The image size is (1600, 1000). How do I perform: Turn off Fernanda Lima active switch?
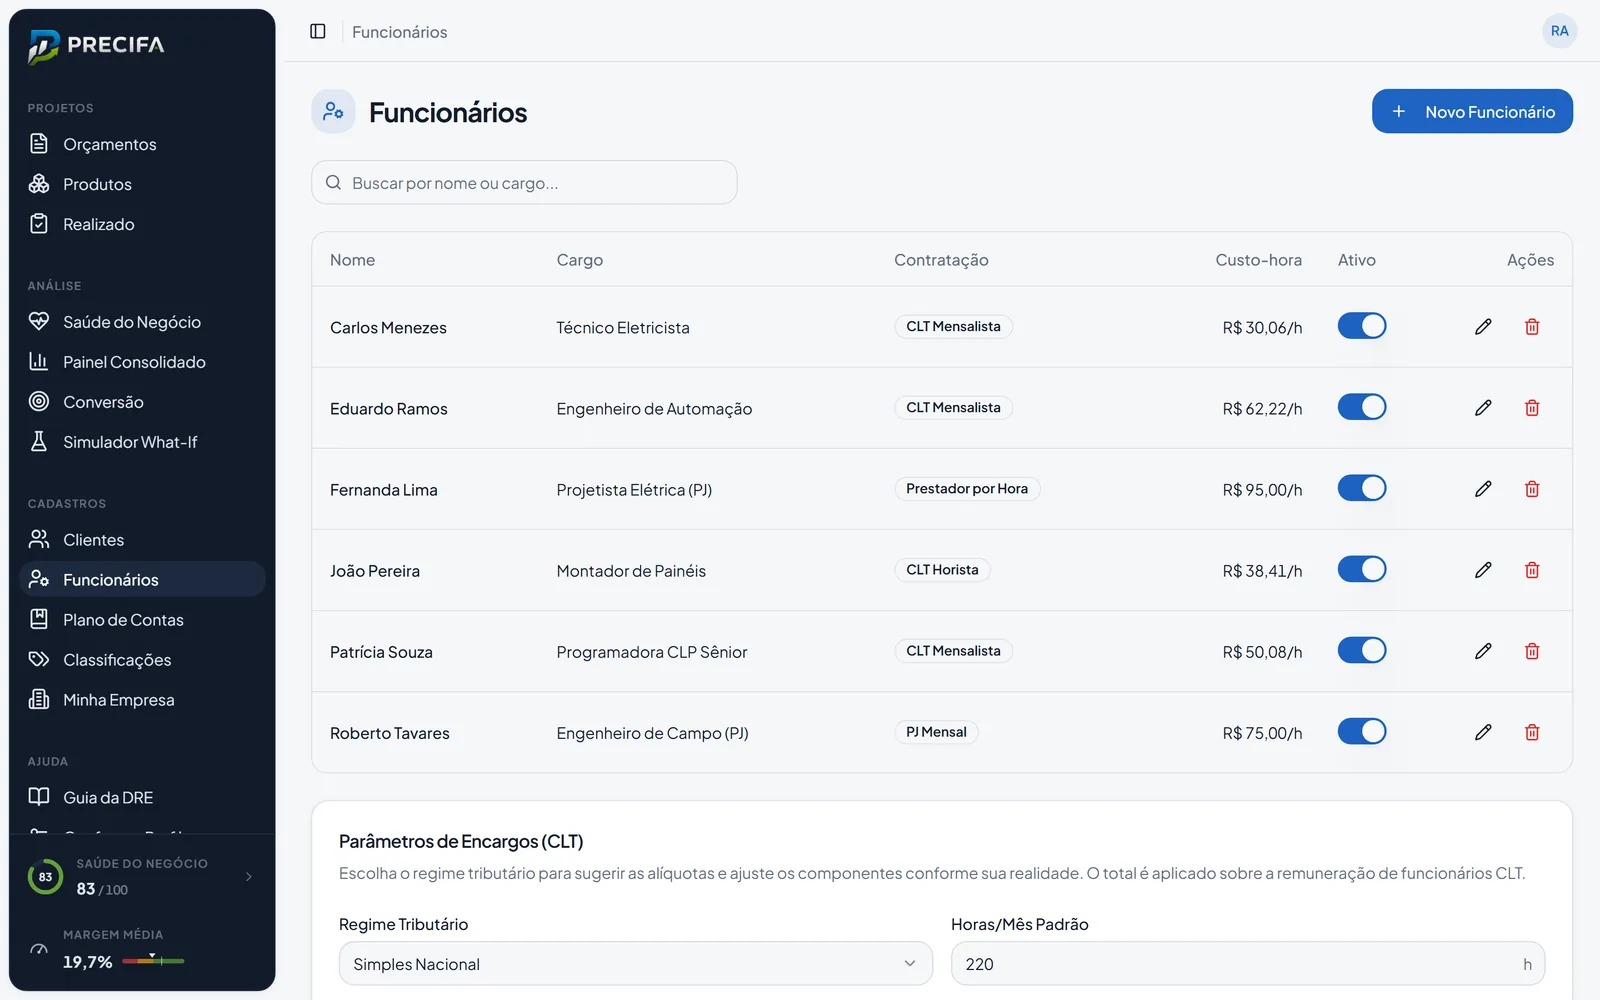(x=1362, y=488)
